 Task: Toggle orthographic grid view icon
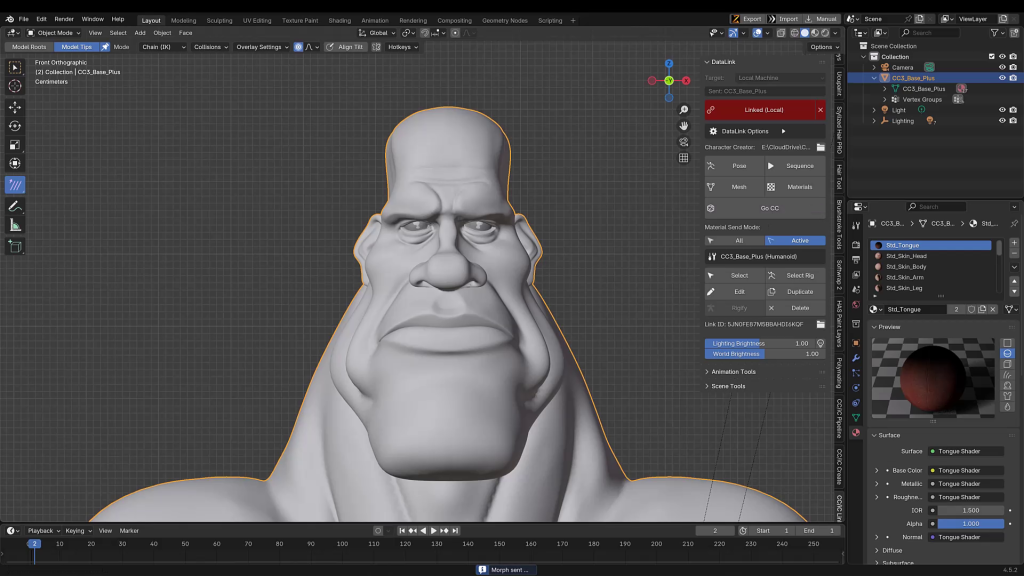point(684,158)
